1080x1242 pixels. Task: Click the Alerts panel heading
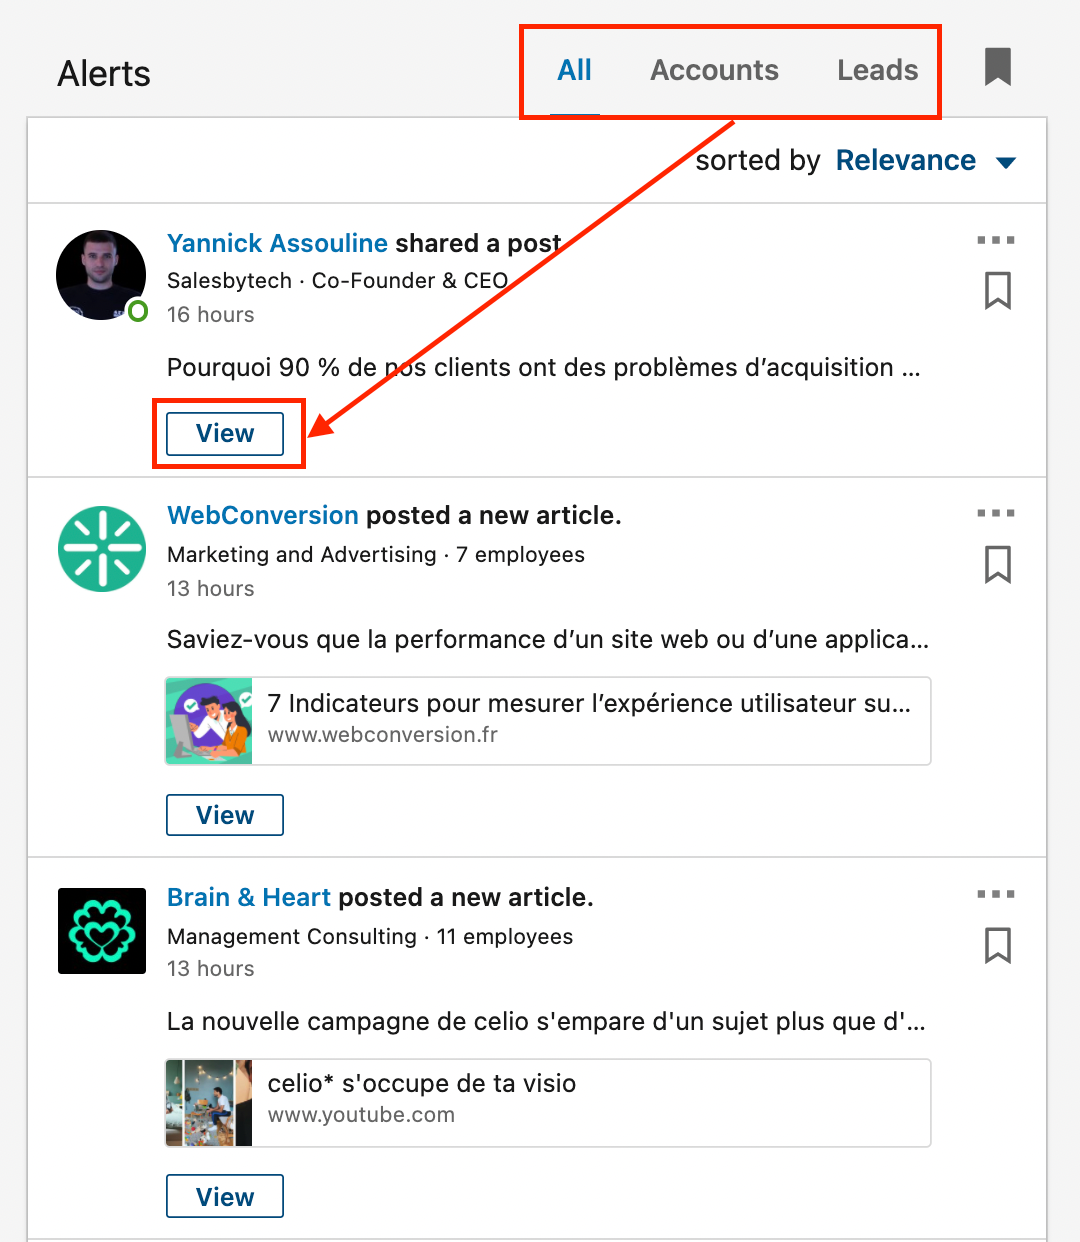(104, 73)
